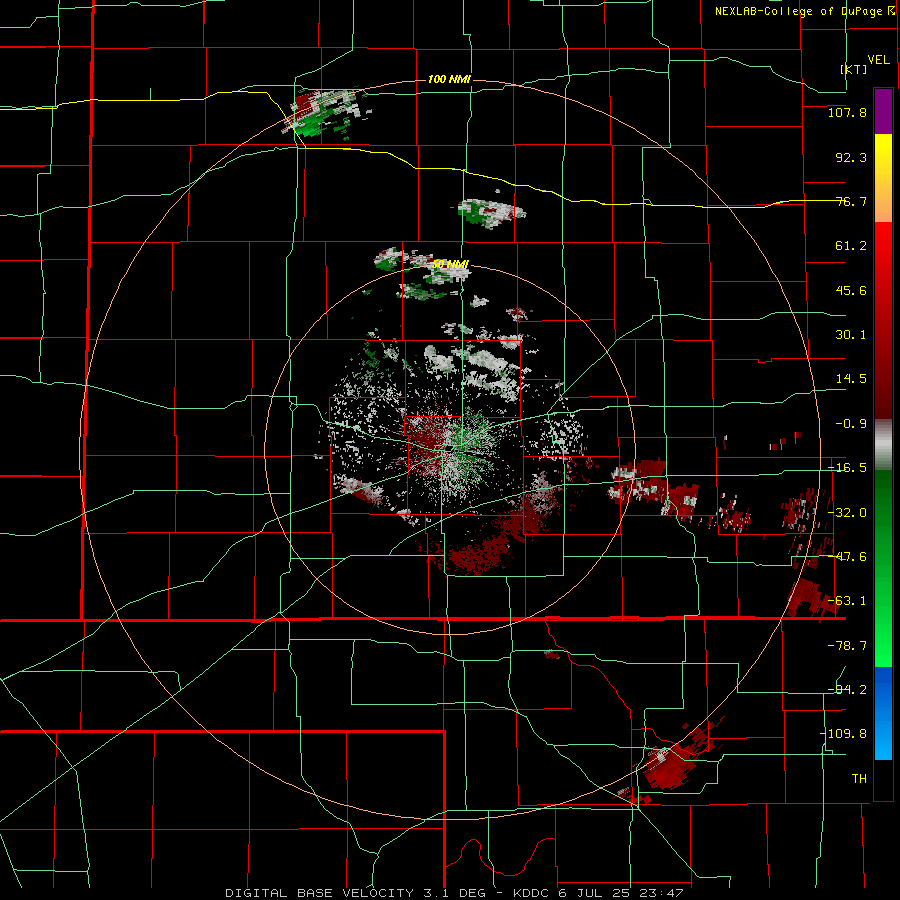Click the 30.1 velocity scale value
This screenshot has height=900, width=900.
pyautogui.click(x=851, y=335)
